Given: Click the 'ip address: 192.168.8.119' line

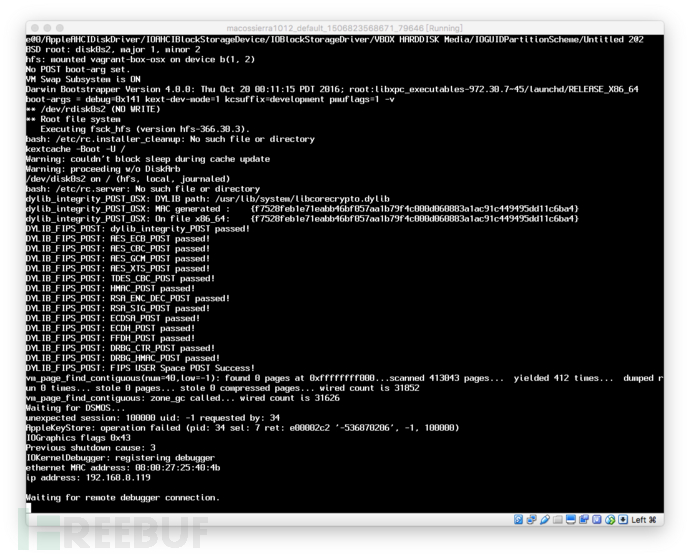Looking at the screenshot, I should (88, 478).
